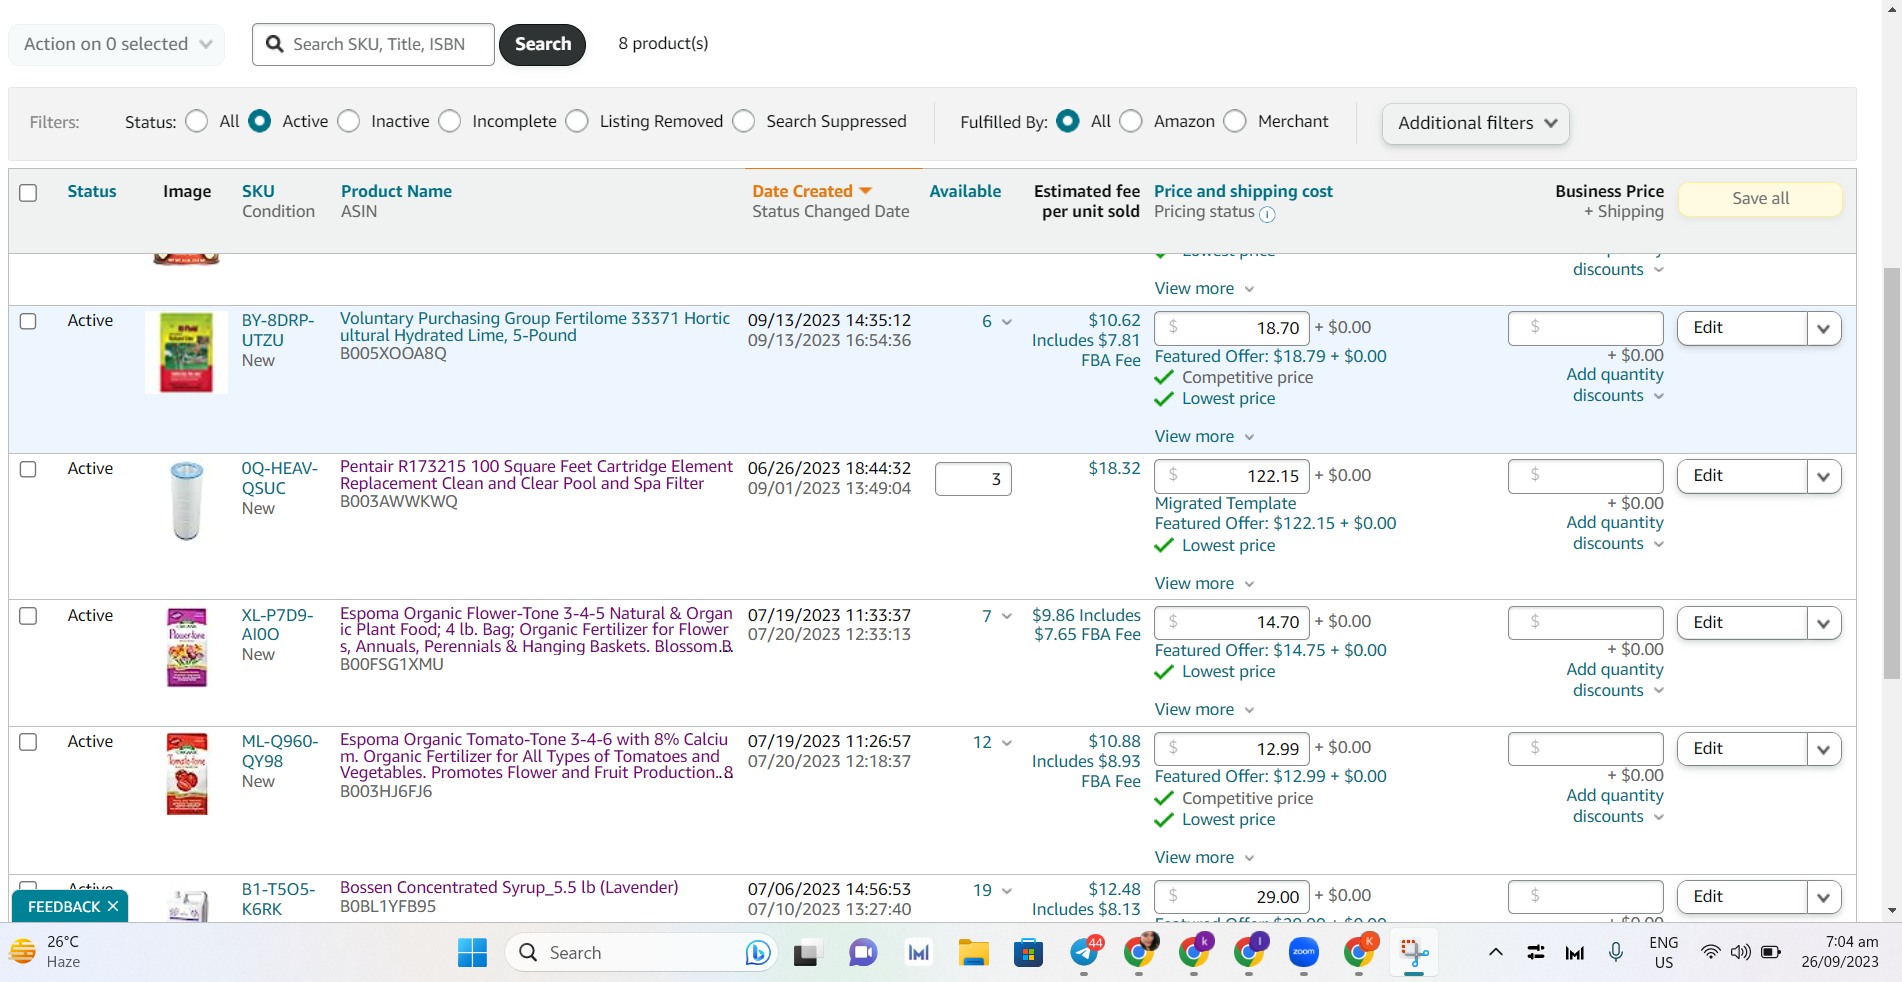Open File Explorer from the taskbar

pyautogui.click(x=973, y=953)
